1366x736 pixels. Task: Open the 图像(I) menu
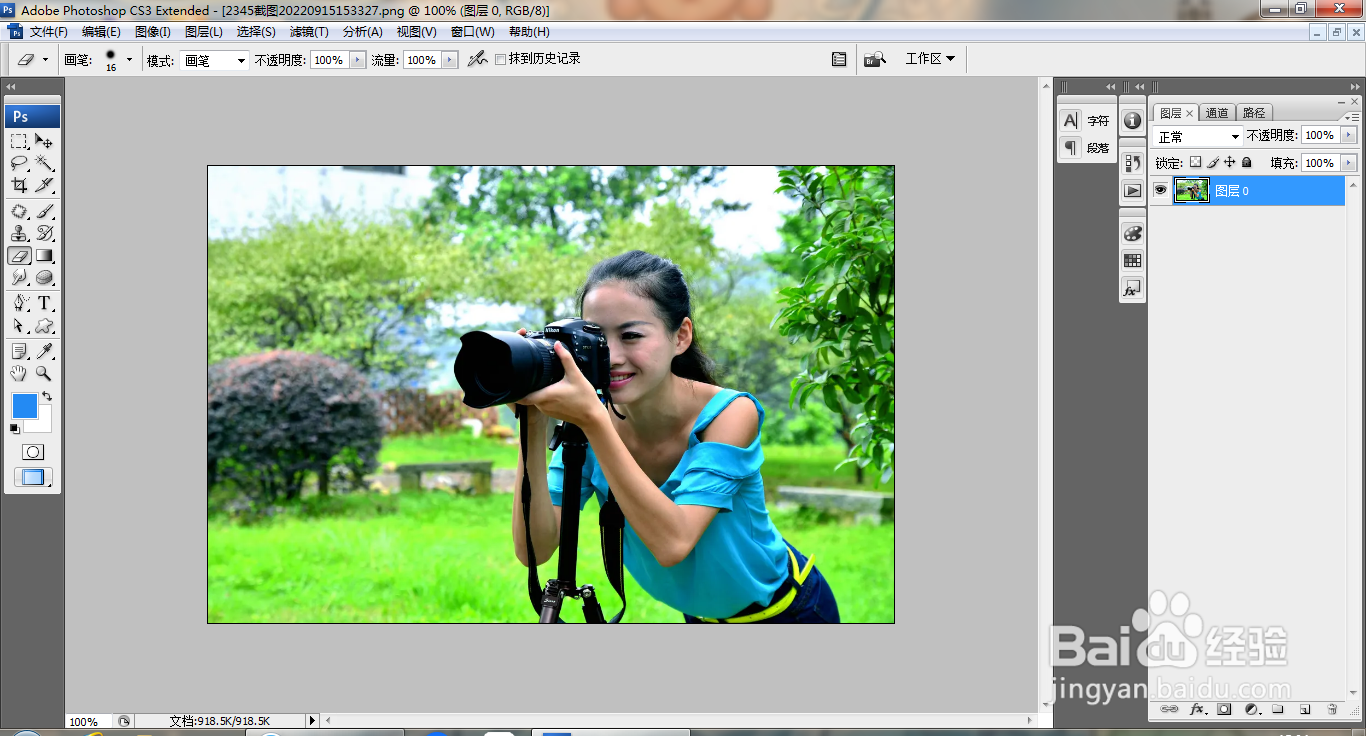tap(152, 32)
